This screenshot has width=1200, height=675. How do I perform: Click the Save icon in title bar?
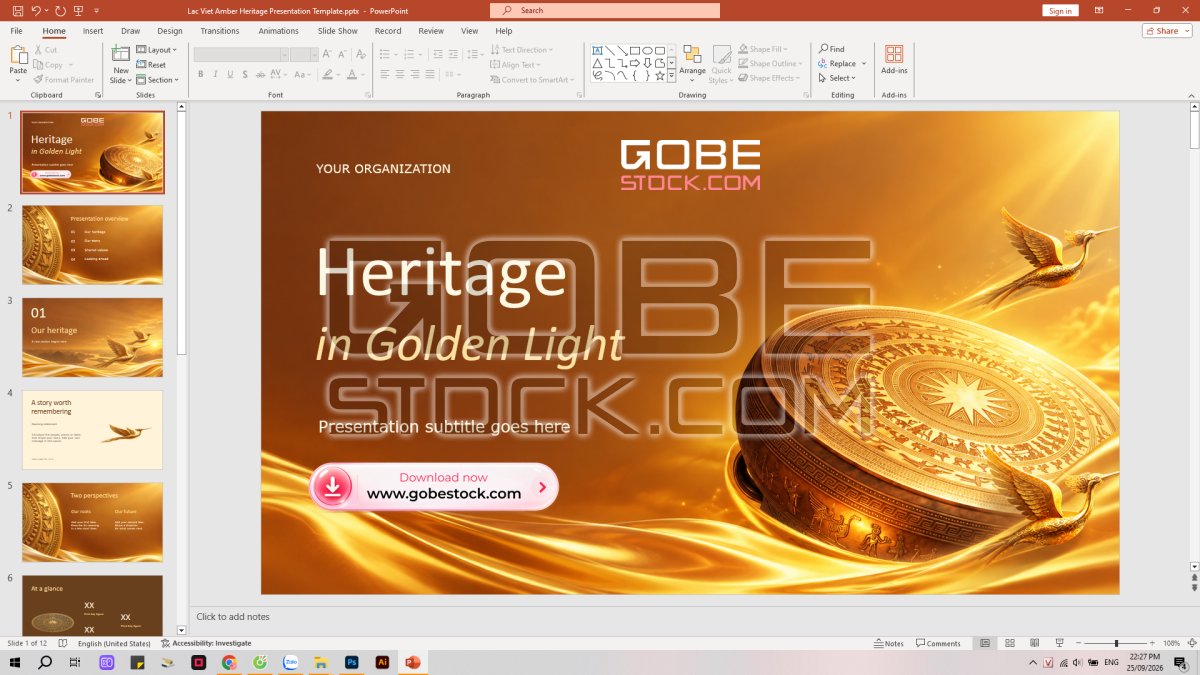(x=17, y=10)
